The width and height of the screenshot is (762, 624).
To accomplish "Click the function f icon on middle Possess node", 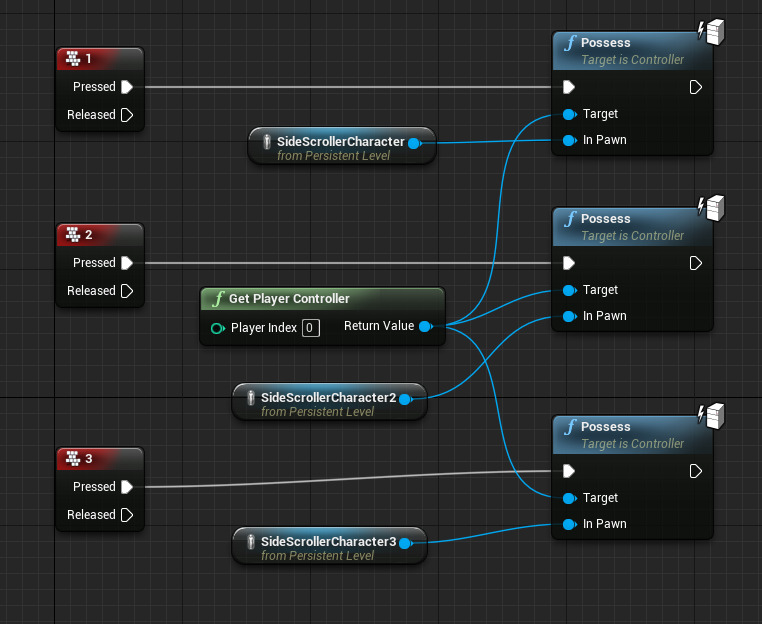I will [x=570, y=219].
